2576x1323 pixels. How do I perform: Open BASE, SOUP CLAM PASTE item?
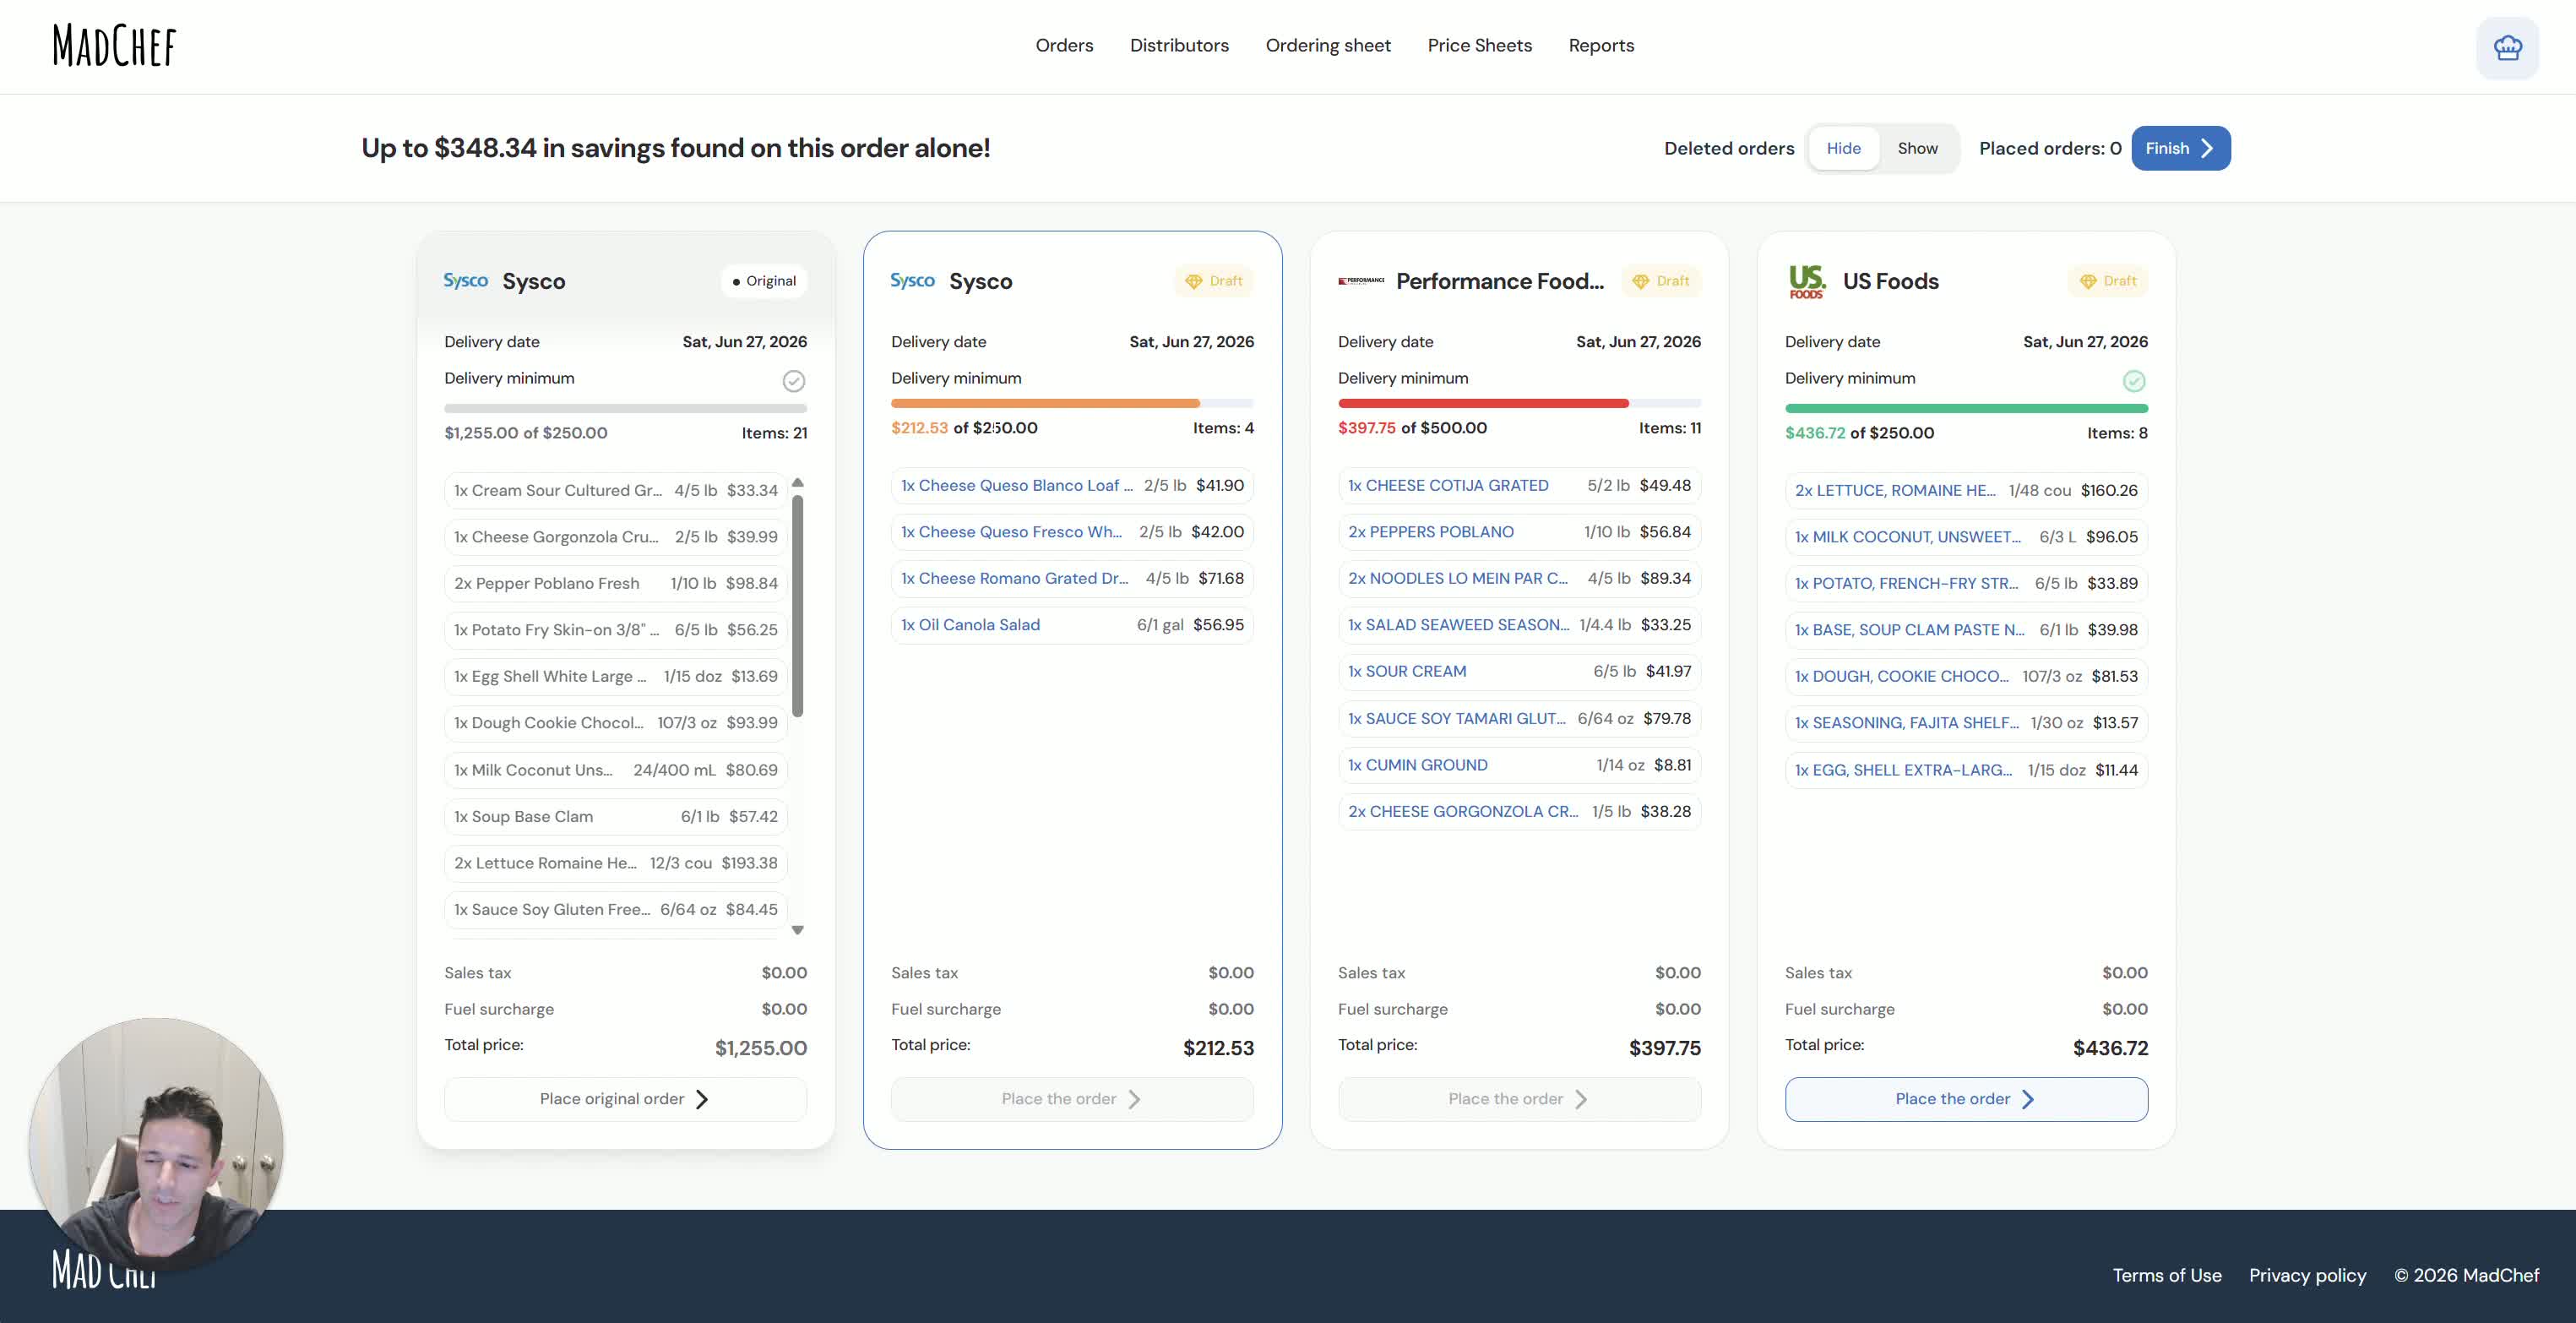tap(1966, 630)
